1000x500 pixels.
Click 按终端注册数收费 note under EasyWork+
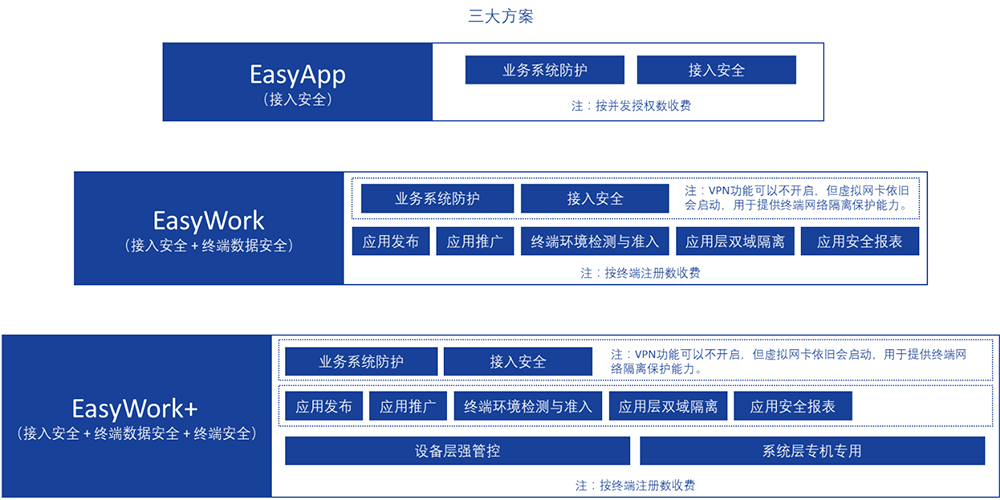coord(635,485)
